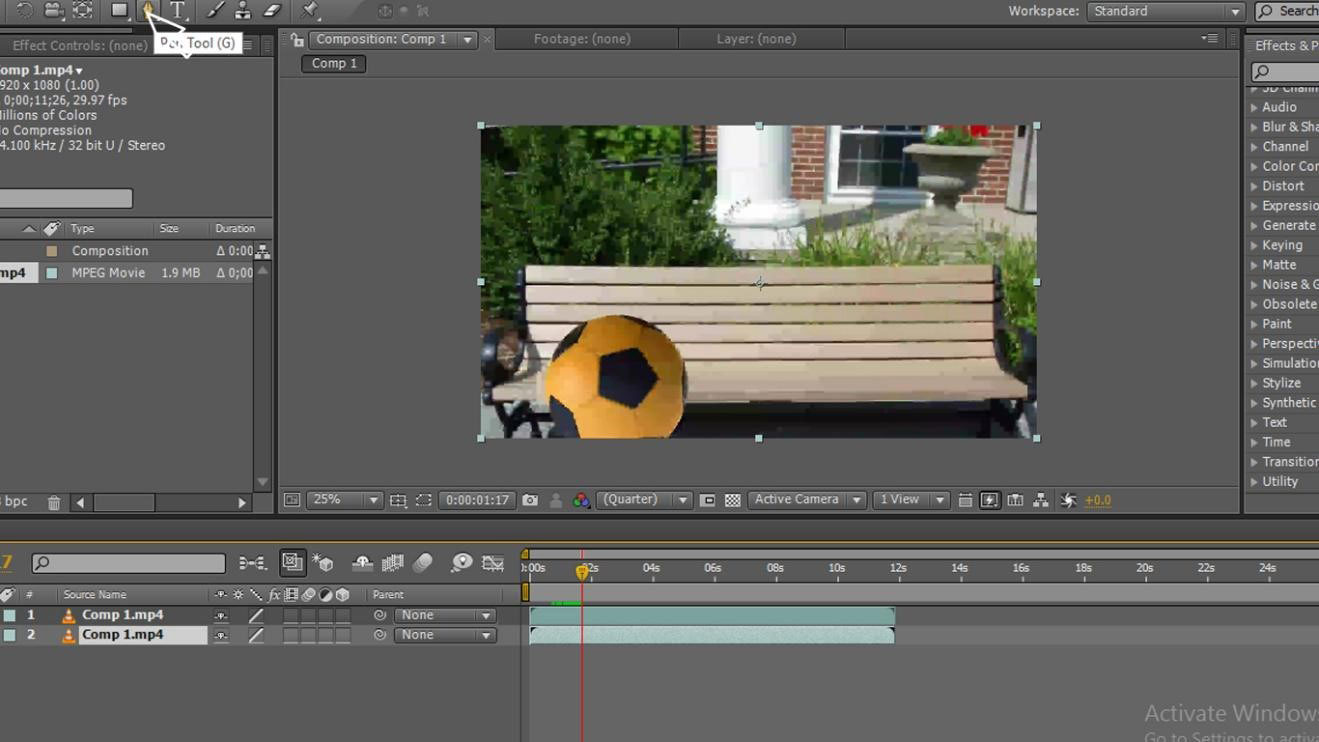Viewport: 1319px width, 742px height.
Task: Take a snapshot with the camera icon
Action: (x=530, y=500)
